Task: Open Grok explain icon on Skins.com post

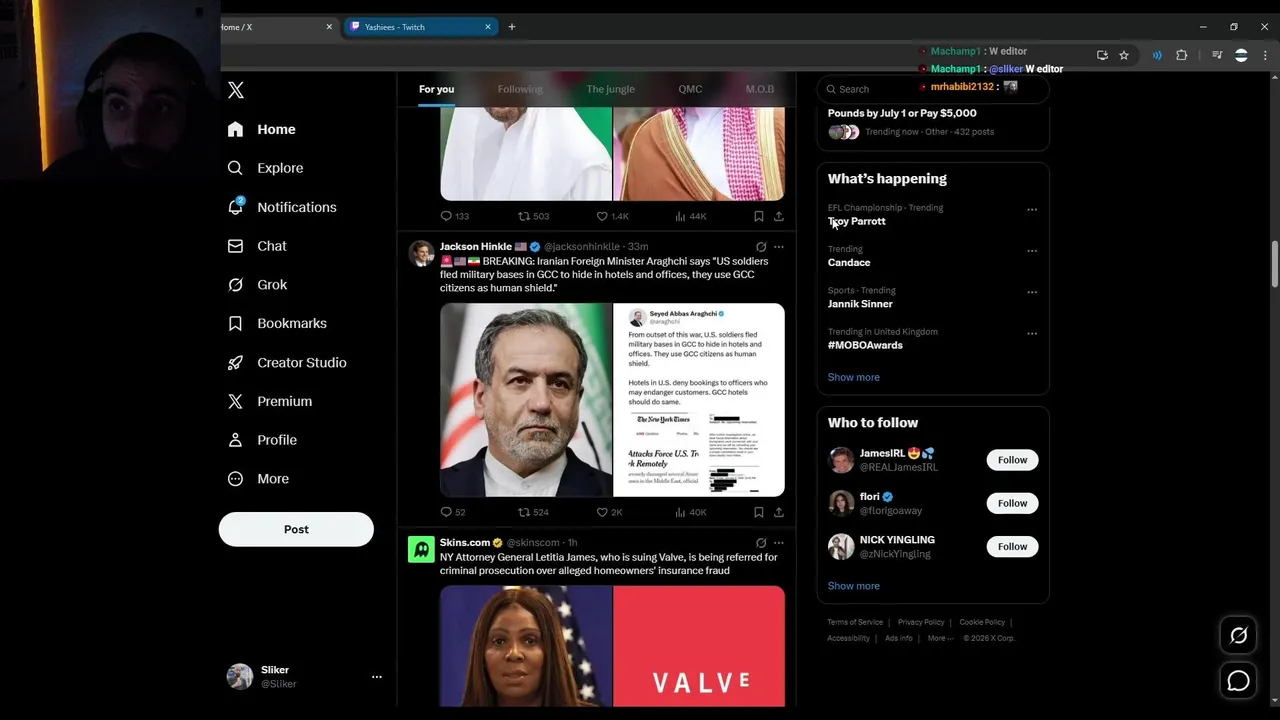Action: tap(761, 543)
